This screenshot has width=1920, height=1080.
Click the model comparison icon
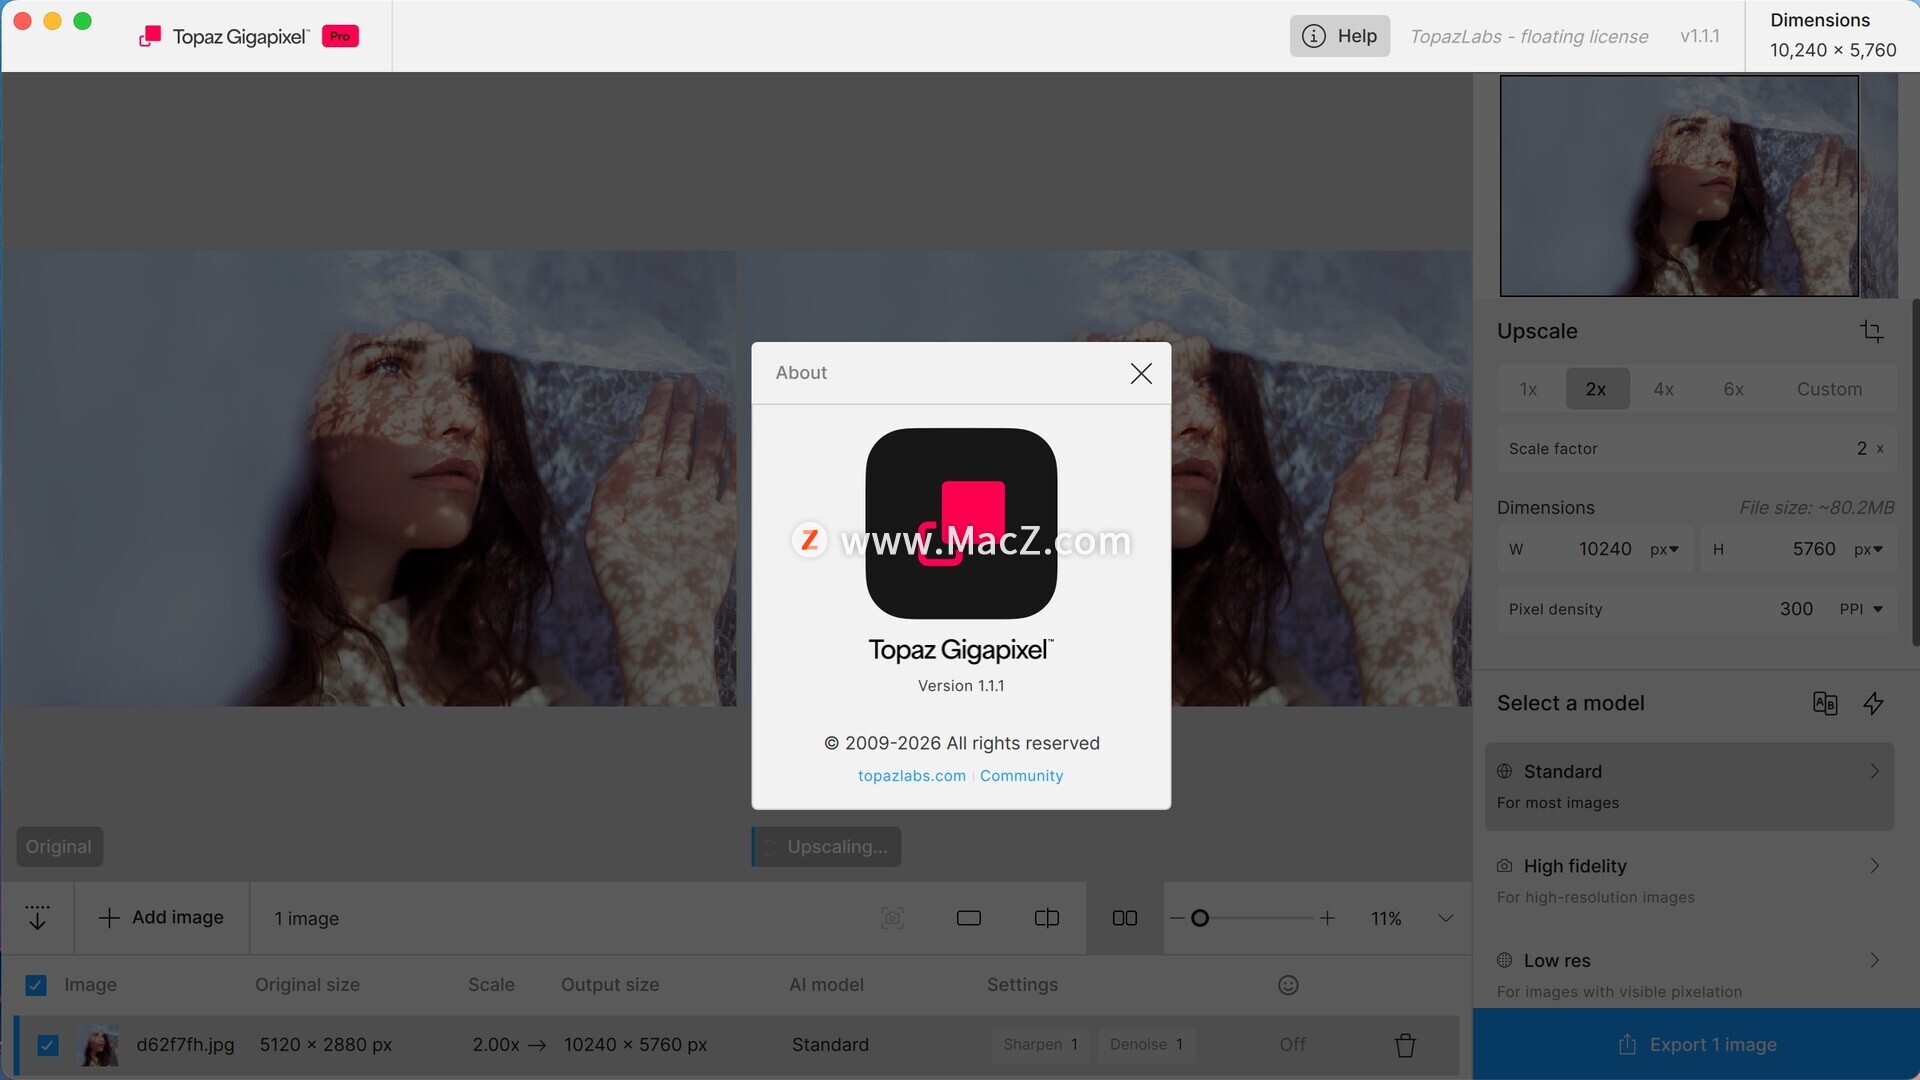(x=1824, y=703)
